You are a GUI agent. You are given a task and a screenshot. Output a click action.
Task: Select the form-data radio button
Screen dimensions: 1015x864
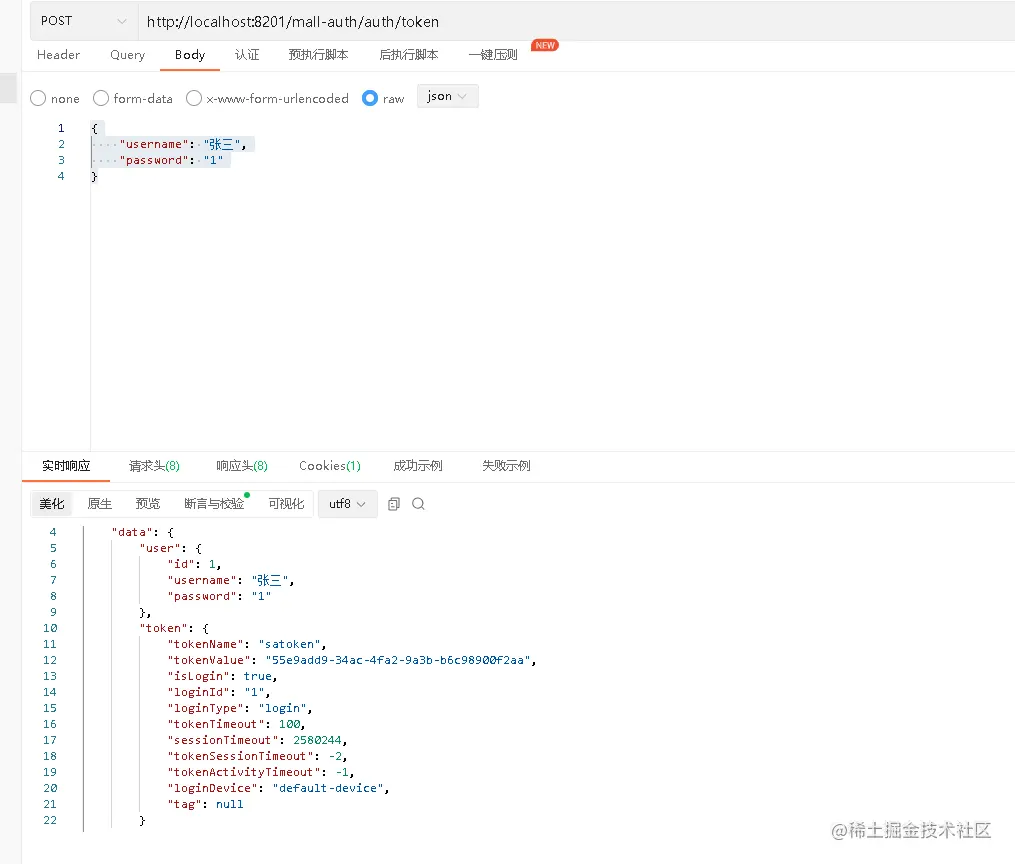(x=101, y=98)
